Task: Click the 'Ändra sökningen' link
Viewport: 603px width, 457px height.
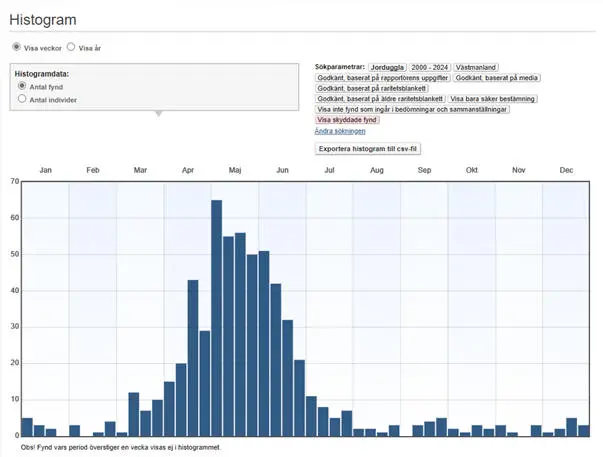Action: 341,131
